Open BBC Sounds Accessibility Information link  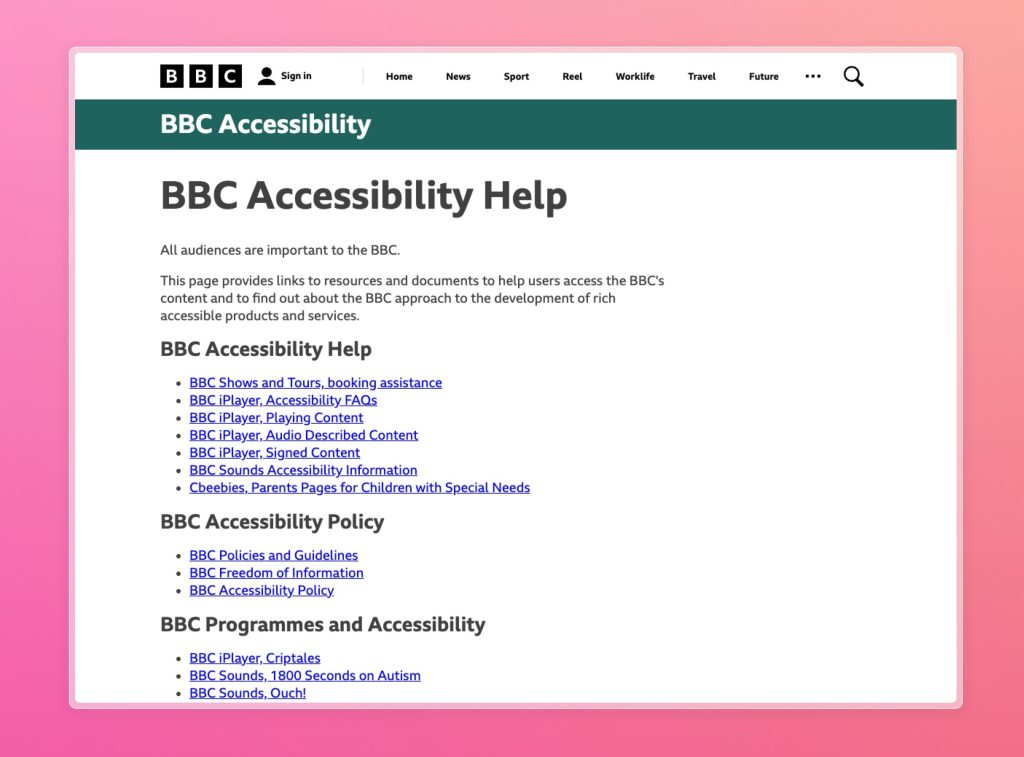point(303,470)
